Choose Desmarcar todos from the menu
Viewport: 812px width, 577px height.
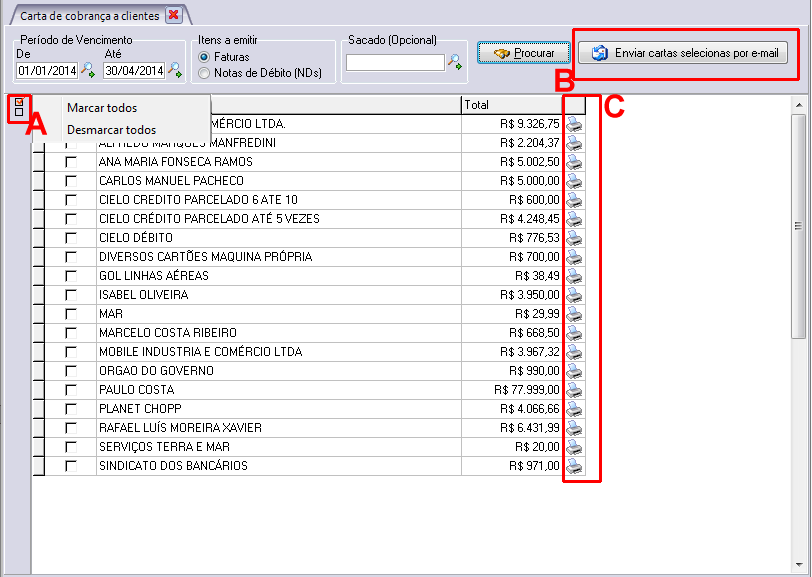111,129
